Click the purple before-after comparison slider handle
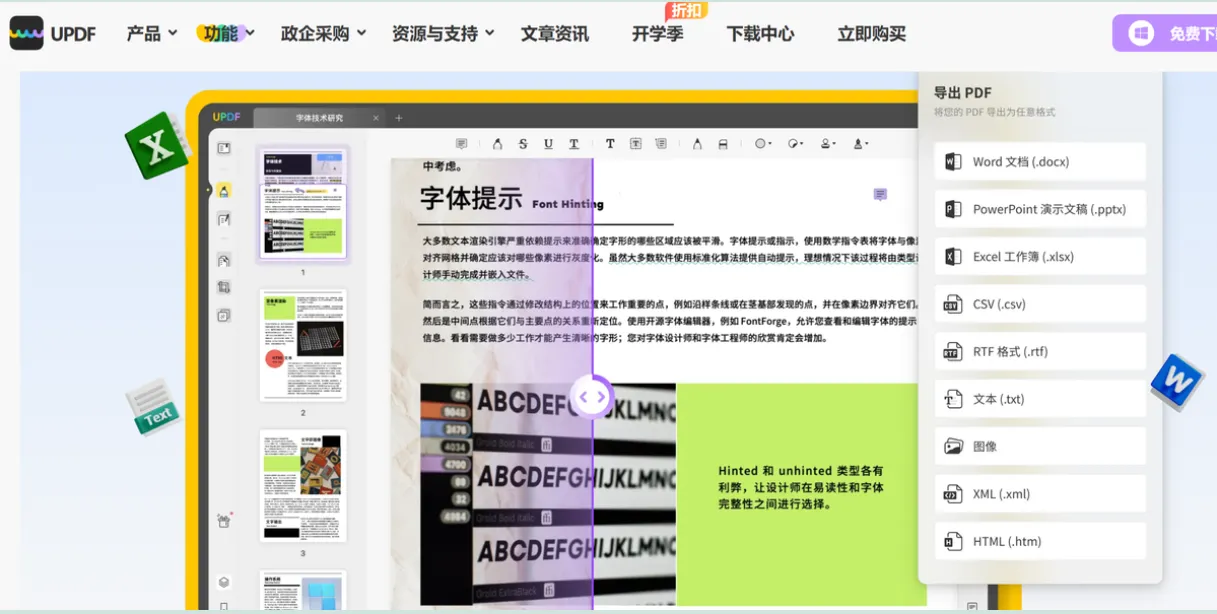The image size is (1217, 614). pyautogui.click(x=592, y=397)
